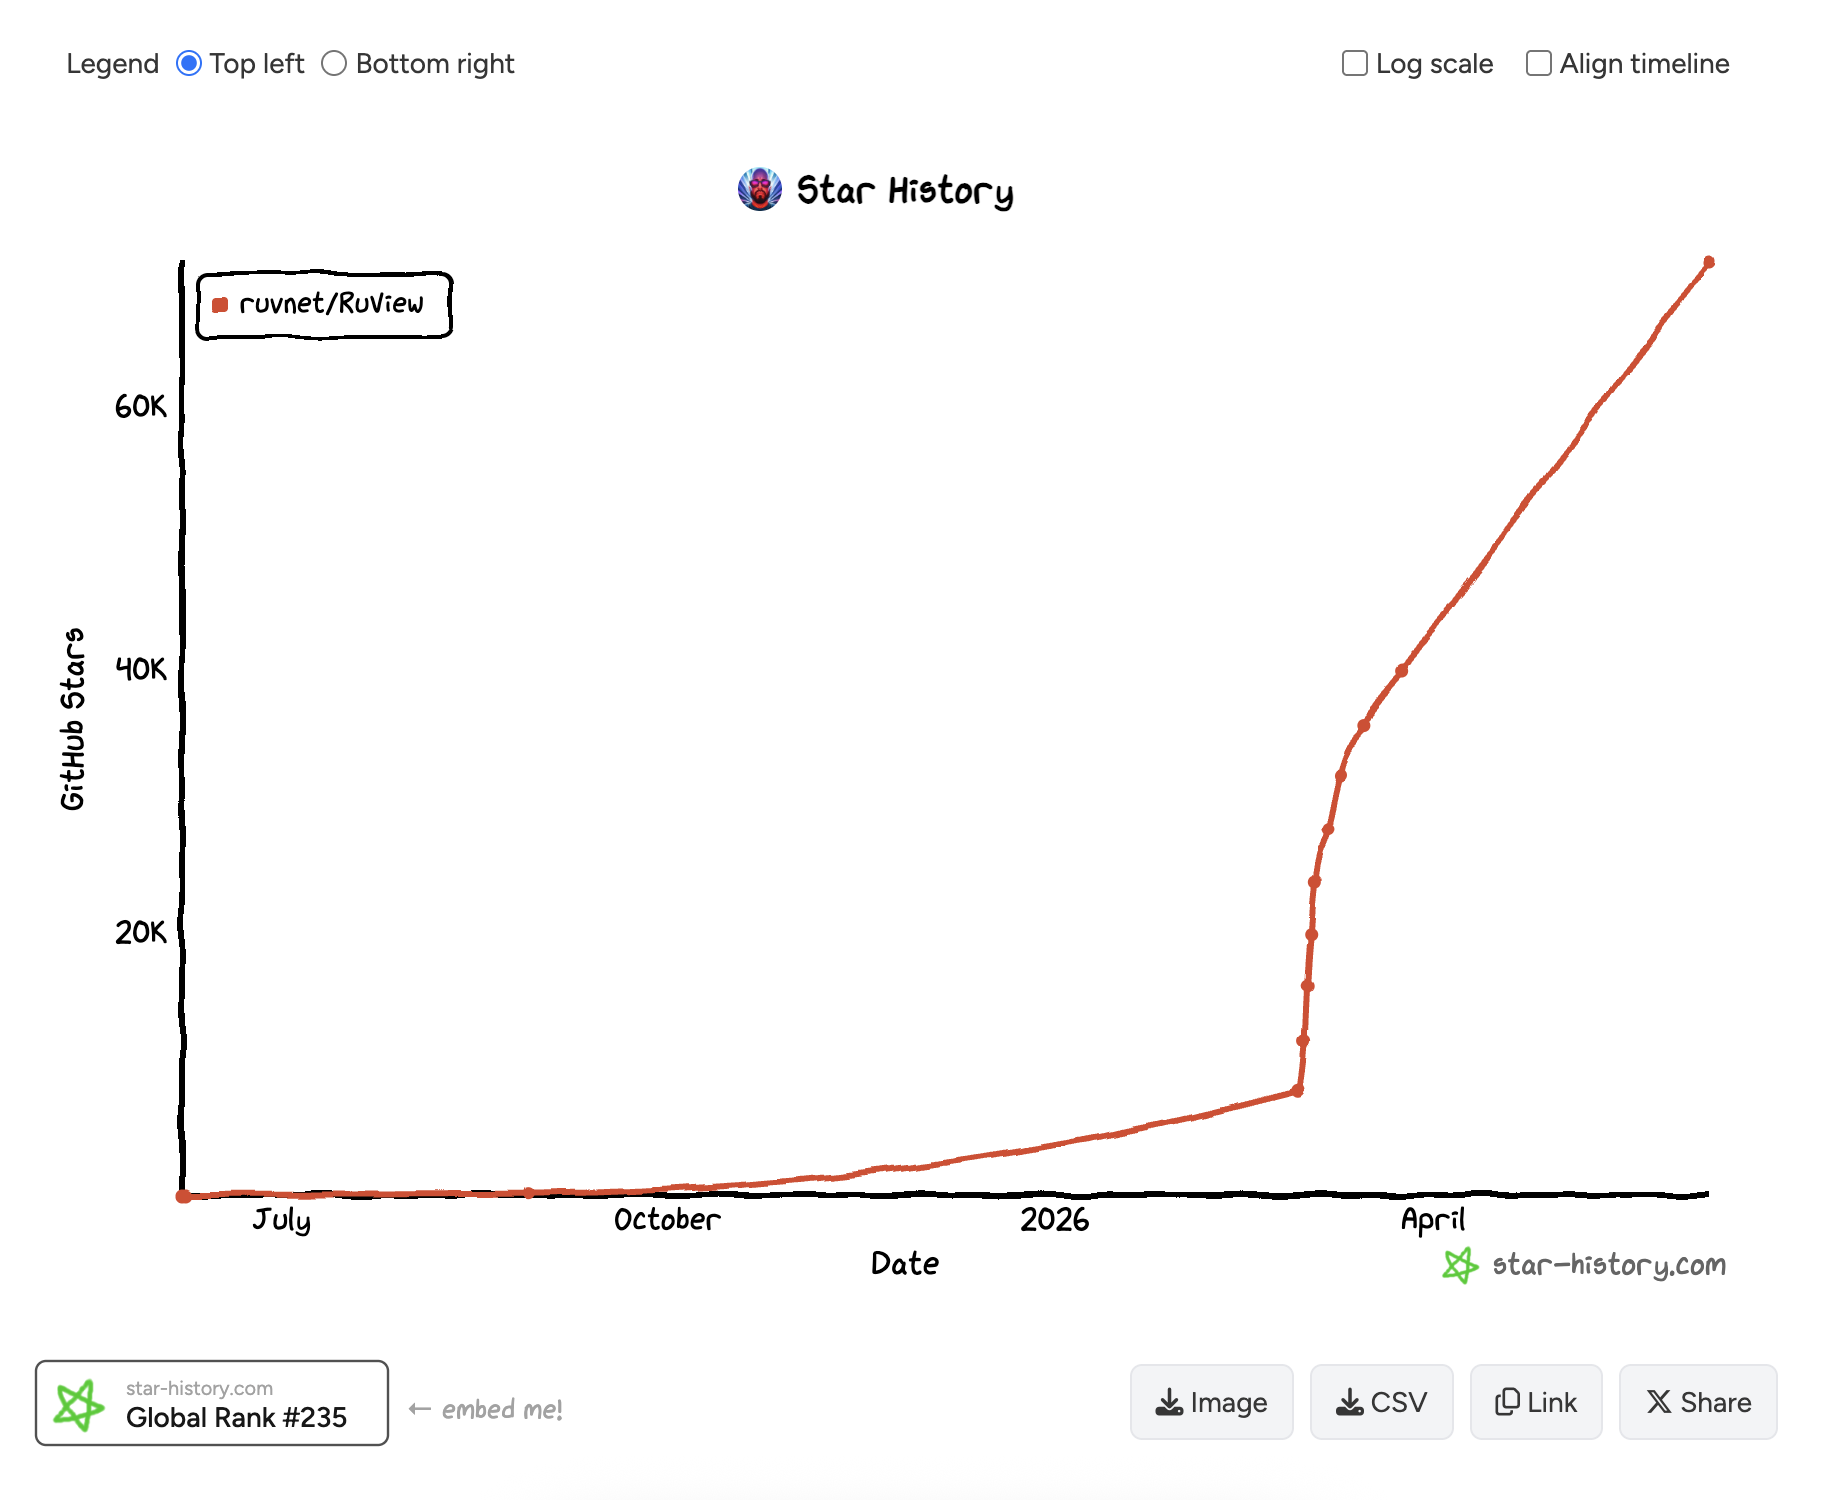1838x1500 pixels.
Task: Click the X logo on Share button
Action: [x=1659, y=1402]
